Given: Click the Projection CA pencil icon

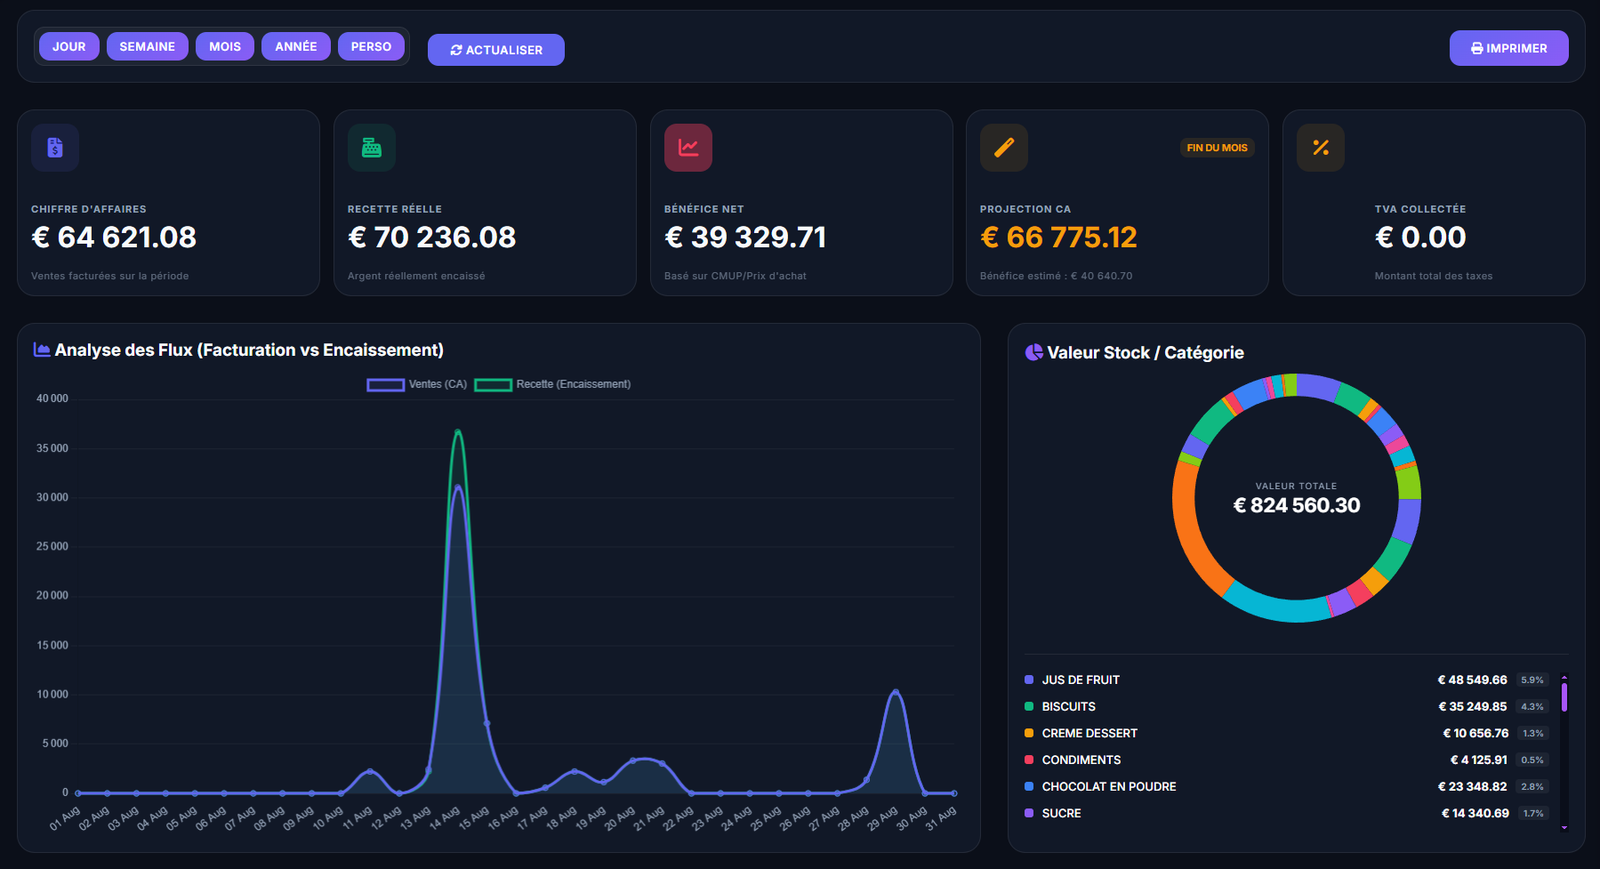Looking at the screenshot, I should pyautogui.click(x=1004, y=147).
